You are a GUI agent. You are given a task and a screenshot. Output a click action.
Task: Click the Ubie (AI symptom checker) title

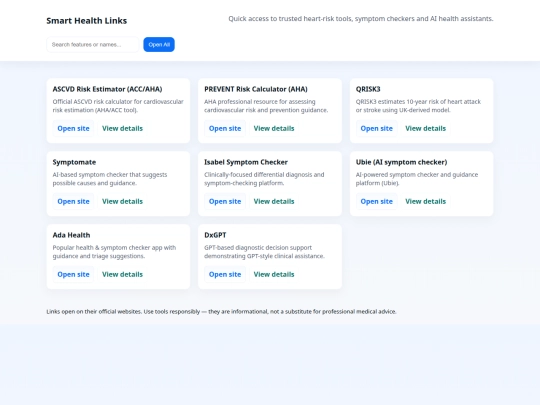(x=402, y=162)
